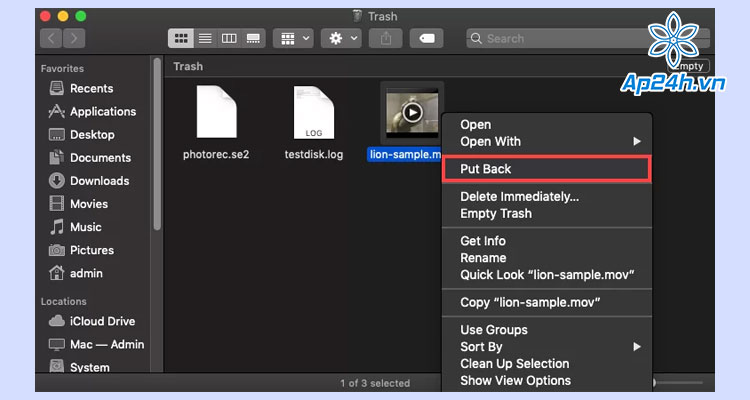Go forward with the right arrow button

[74, 38]
